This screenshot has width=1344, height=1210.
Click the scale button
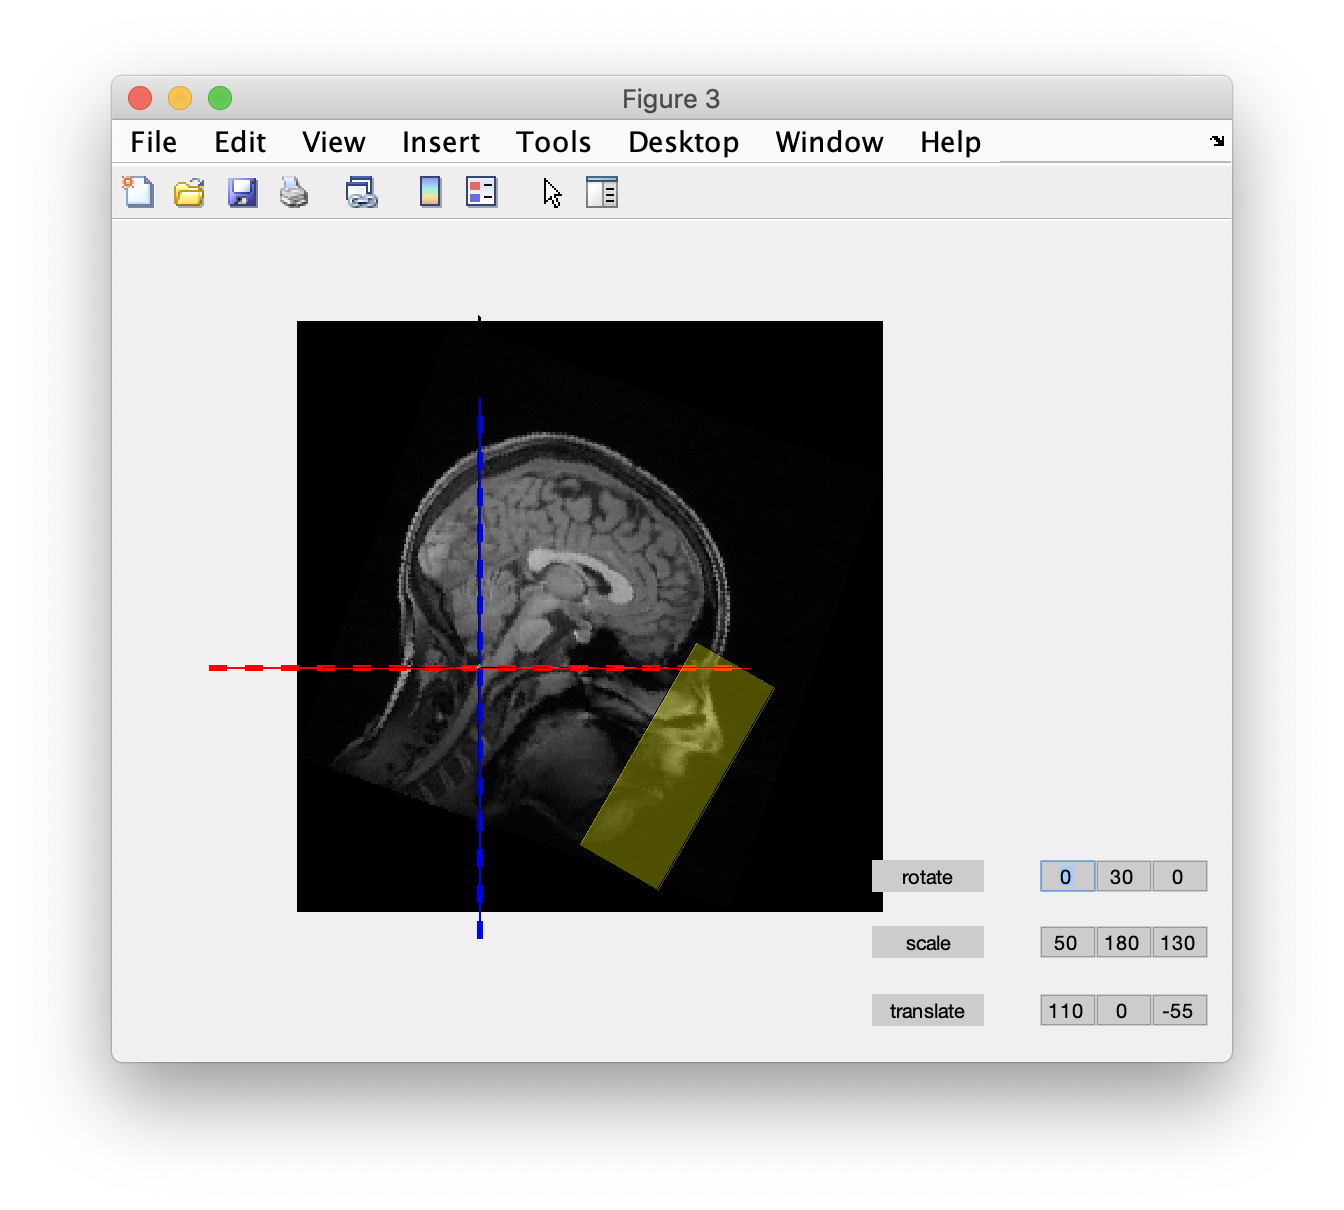pyautogui.click(x=928, y=943)
